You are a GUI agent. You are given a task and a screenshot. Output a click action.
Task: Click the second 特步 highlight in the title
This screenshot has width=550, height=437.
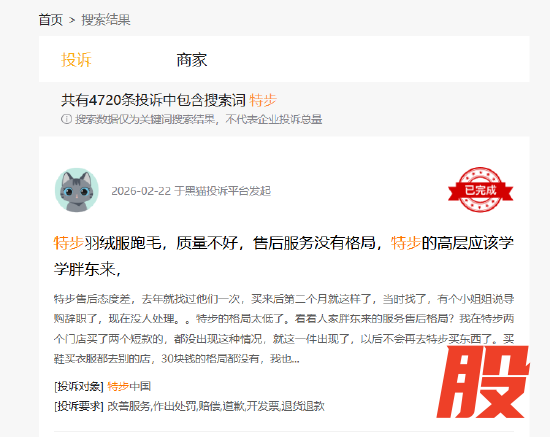(x=406, y=243)
